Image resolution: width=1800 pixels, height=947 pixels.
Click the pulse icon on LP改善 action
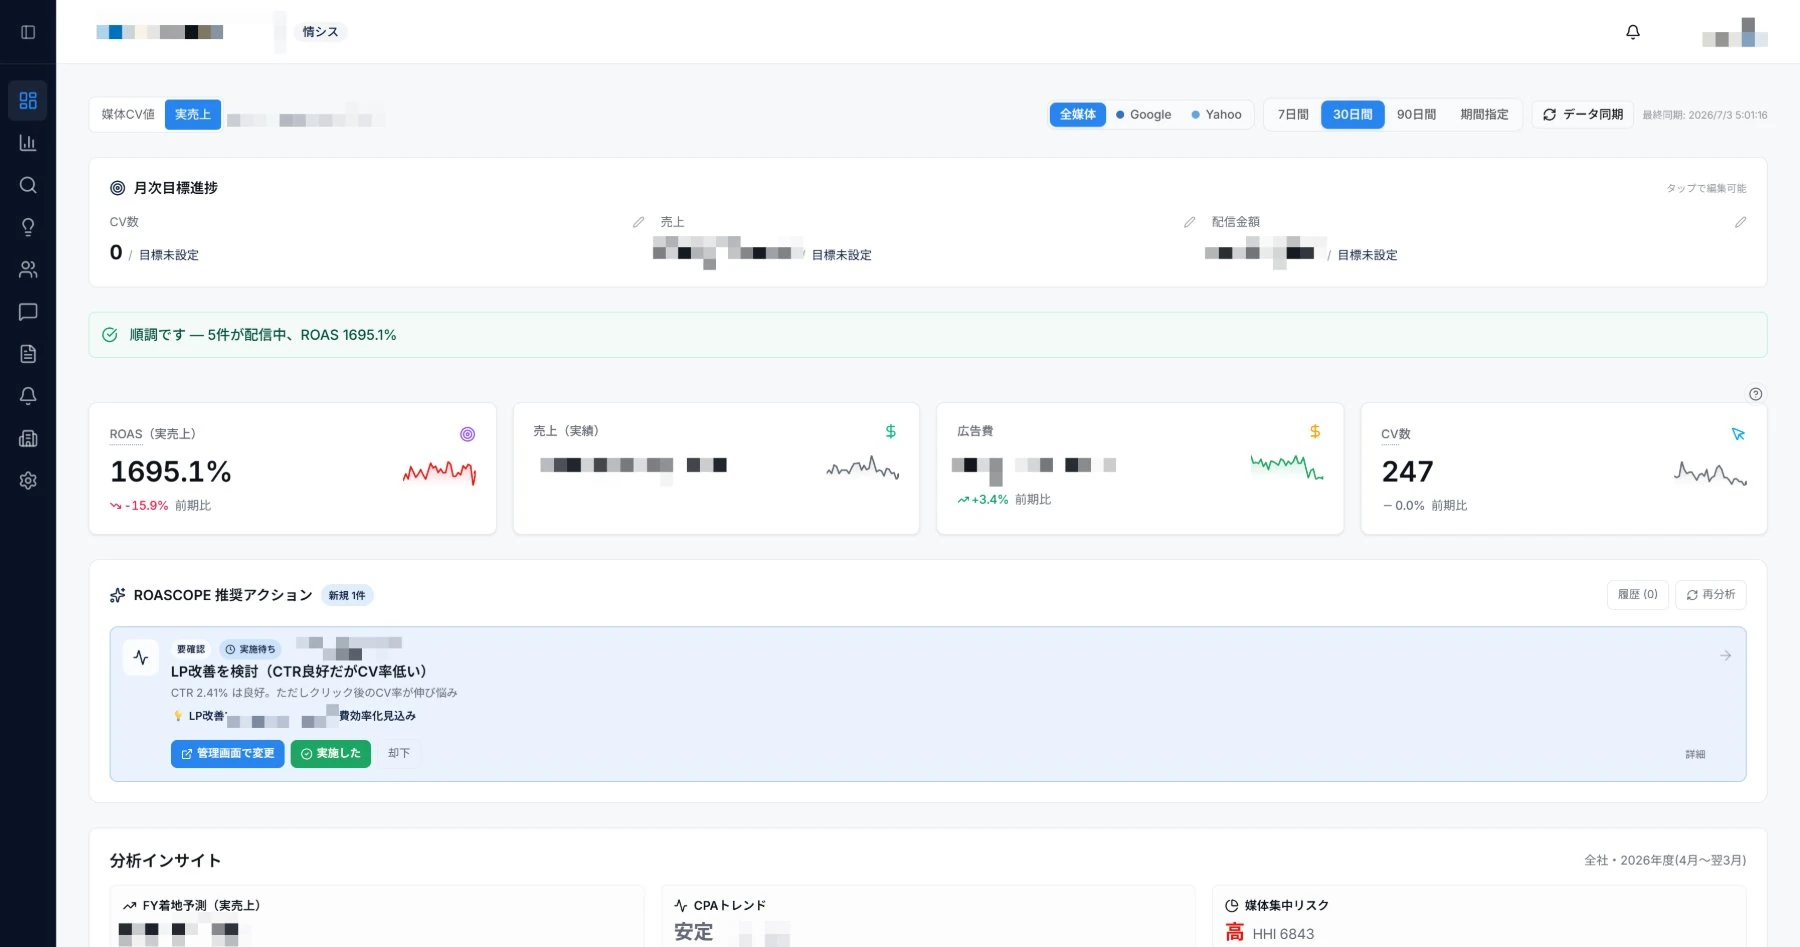[141, 658]
